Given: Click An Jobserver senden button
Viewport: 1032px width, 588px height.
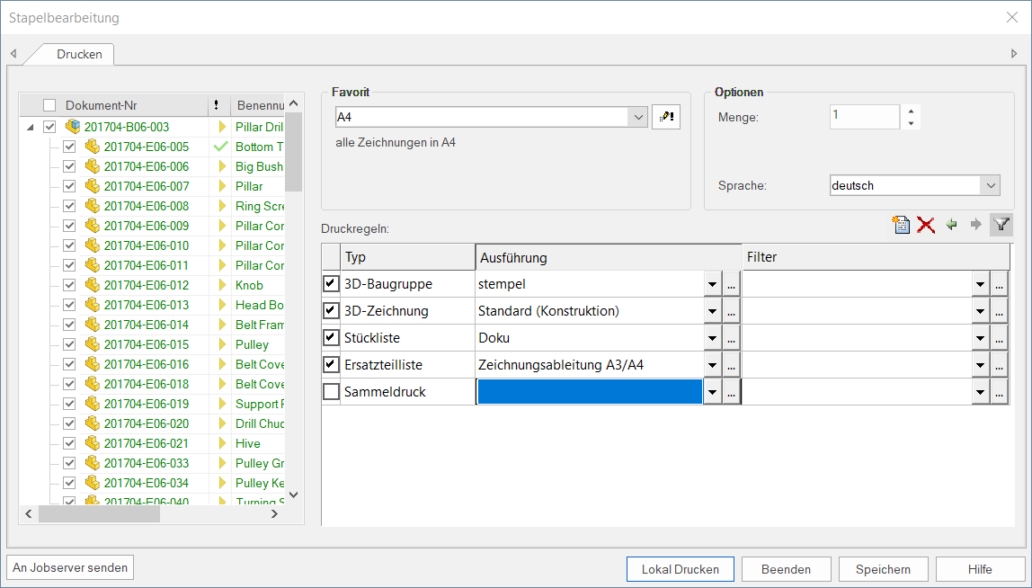Looking at the screenshot, I should (70, 568).
